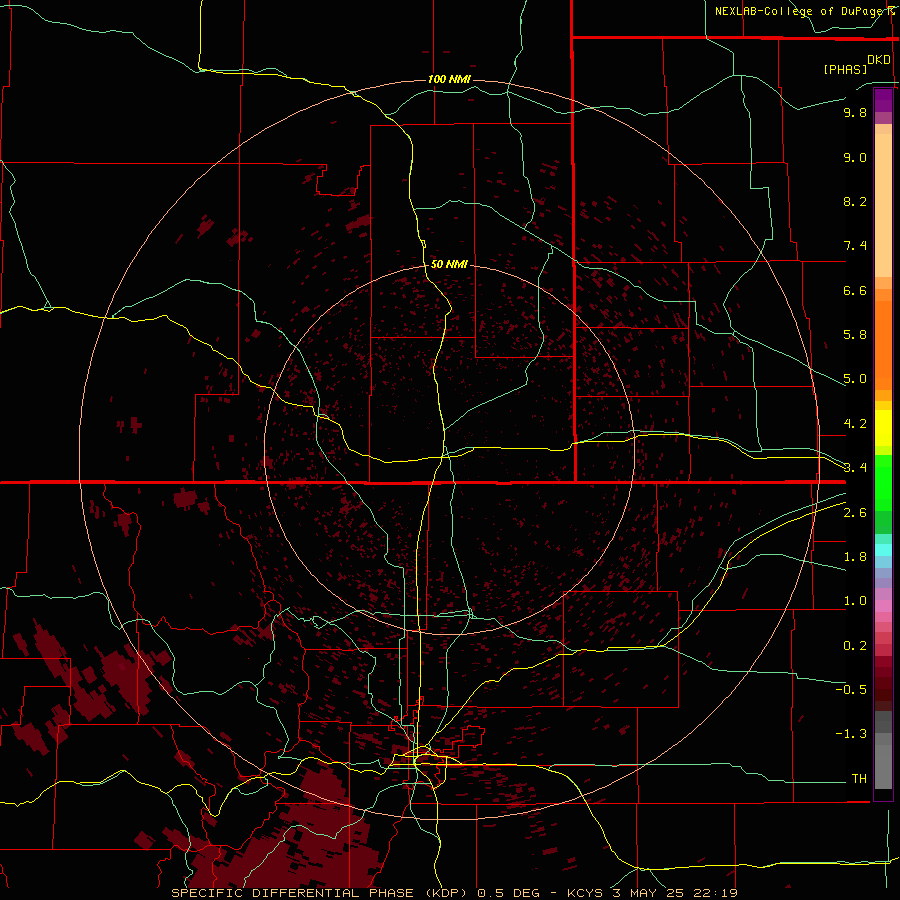Click the 7.4 legend value

[x=855, y=246]
